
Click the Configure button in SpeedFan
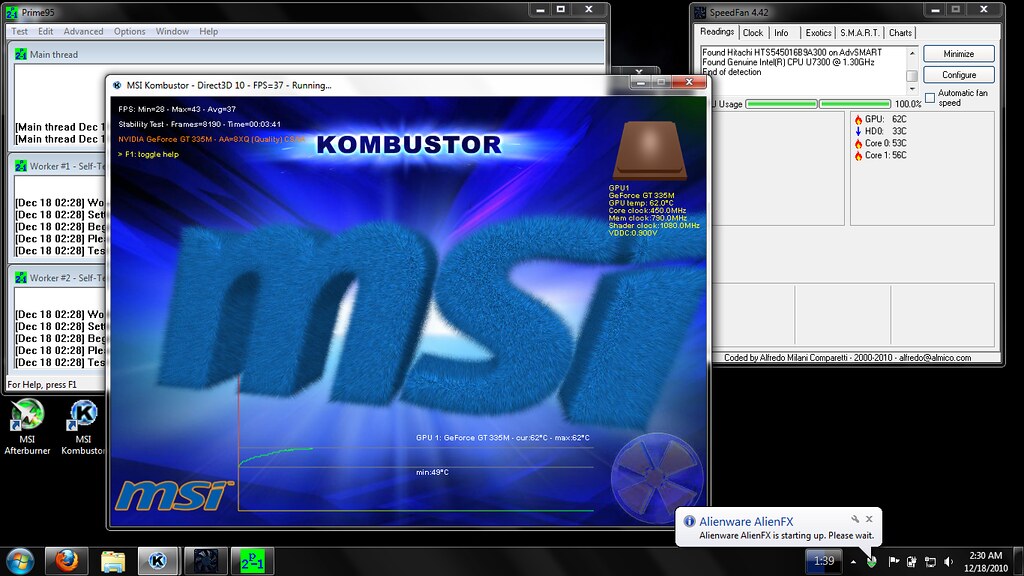(x=959, y=74)
